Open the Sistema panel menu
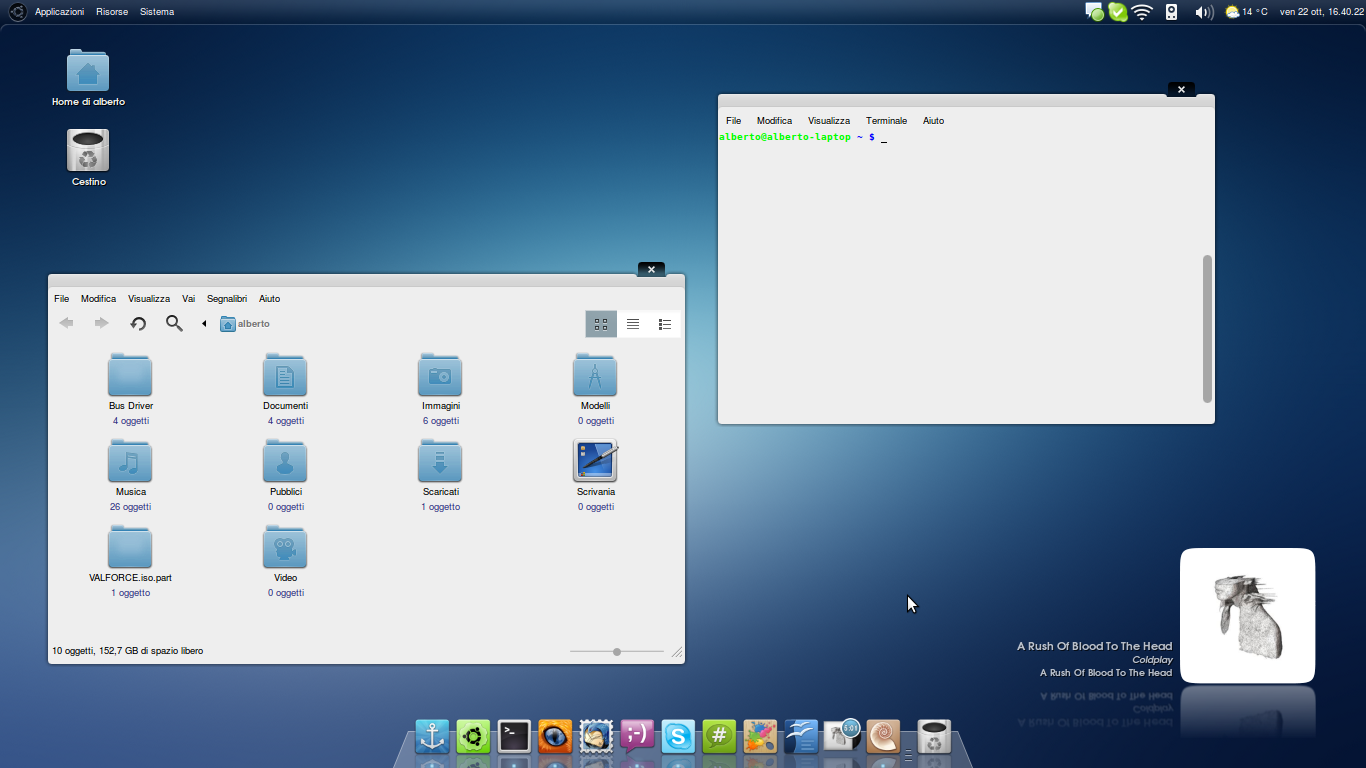Screen dimensions: 1366x768 pyautogui.click(x=157, y=12)
